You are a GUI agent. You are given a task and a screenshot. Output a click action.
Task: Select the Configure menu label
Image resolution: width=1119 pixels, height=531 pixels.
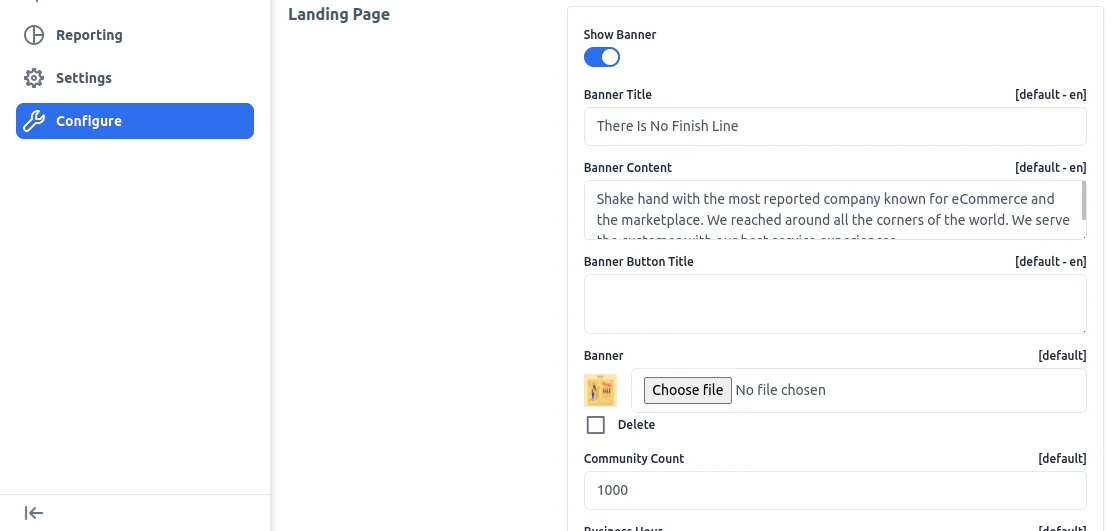tap(89, 121)
